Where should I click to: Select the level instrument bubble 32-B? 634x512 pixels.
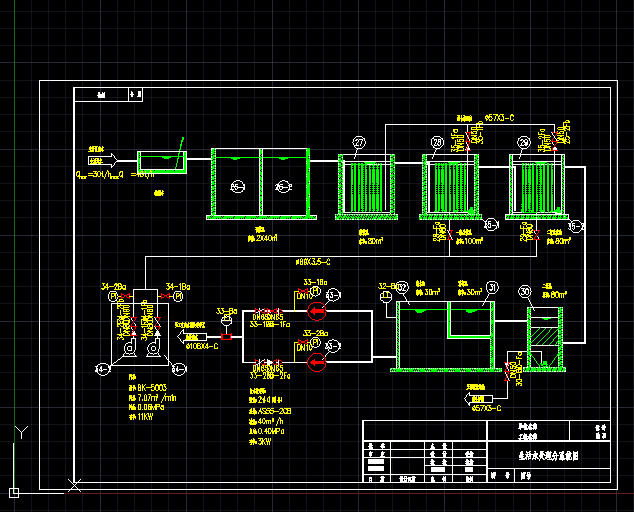pyautogui.click(x=386, y=296)
